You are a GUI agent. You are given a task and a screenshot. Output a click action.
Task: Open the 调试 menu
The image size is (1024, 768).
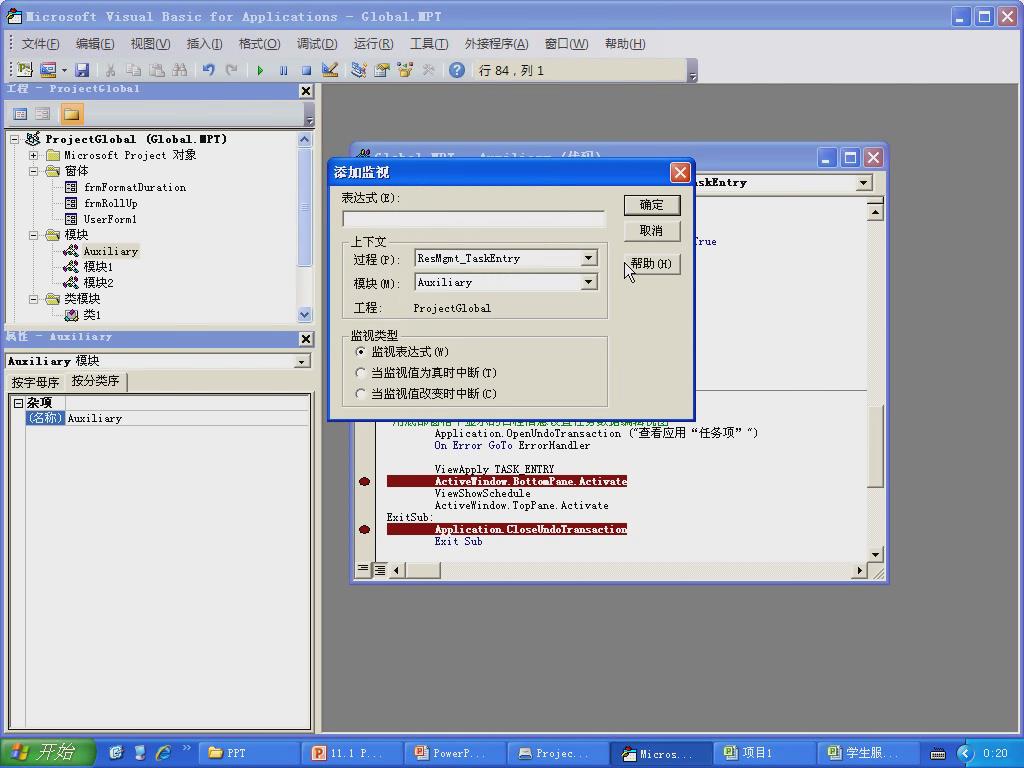(x=317, y=44)
